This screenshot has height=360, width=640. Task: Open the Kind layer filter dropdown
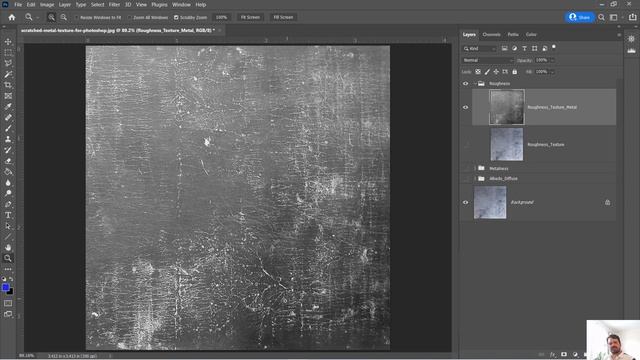point(480,49)
